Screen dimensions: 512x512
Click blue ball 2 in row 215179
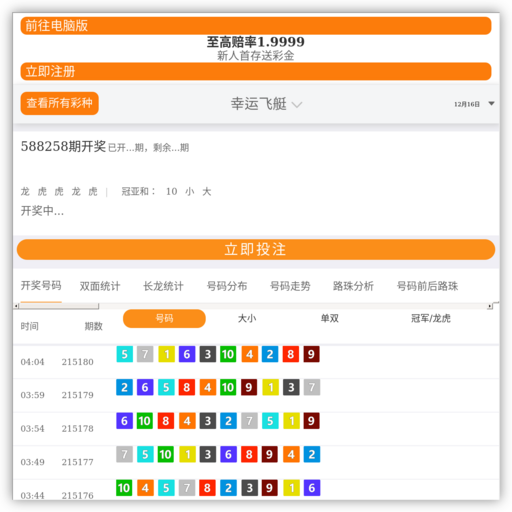tap(125, 387)
